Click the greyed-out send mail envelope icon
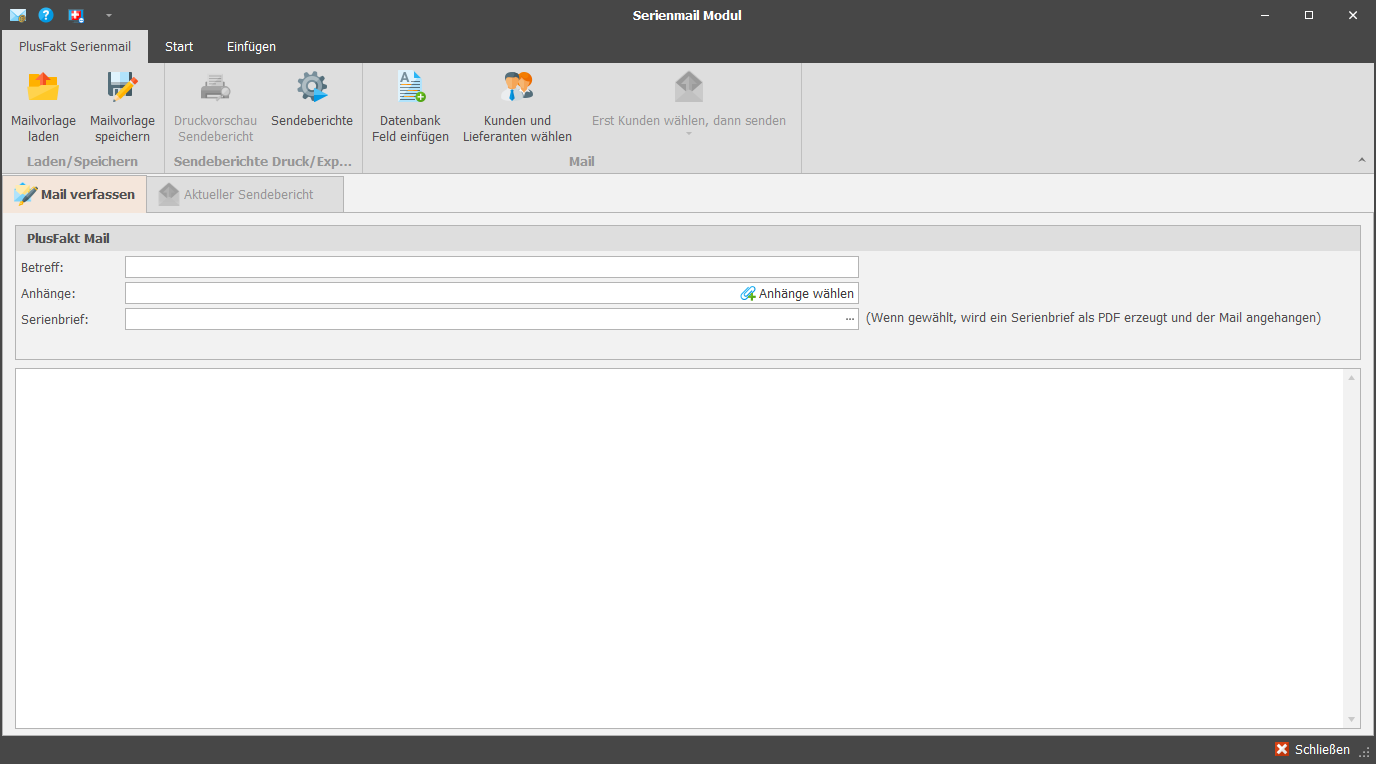Viewport: 1376px width, 764px height. point(689,87)
